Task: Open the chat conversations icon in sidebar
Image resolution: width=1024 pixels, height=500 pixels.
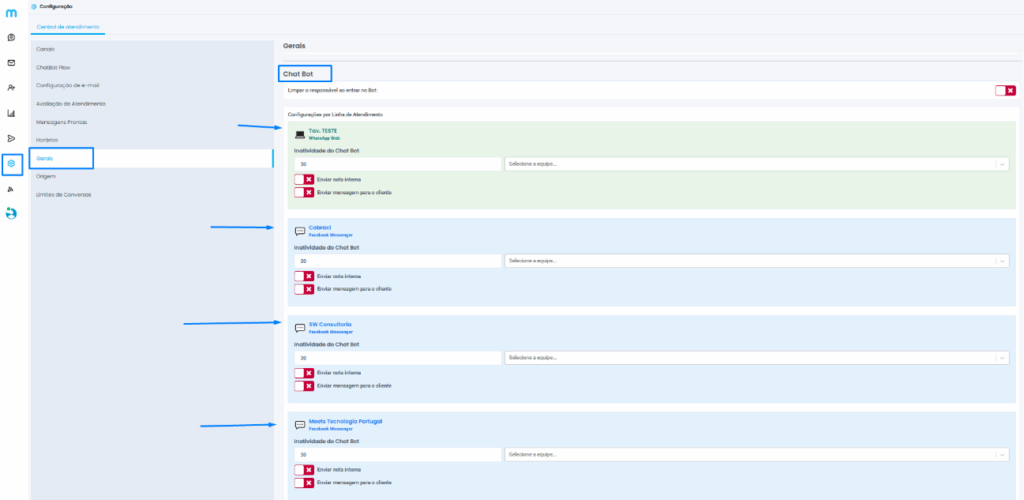Action: pos(11,38)
